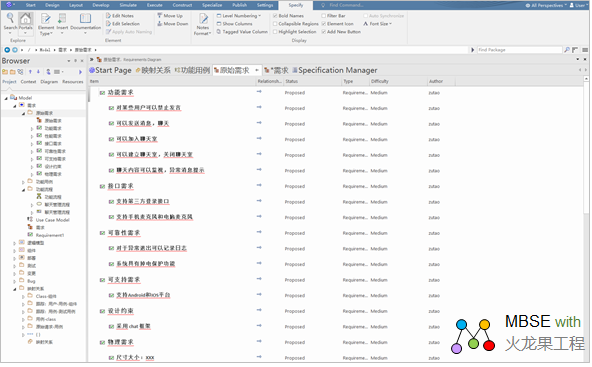Image resolution: width=592 pixels, height=367 pixels.
Task: Switch to the Resources tab in Browser
Action: 72,82
